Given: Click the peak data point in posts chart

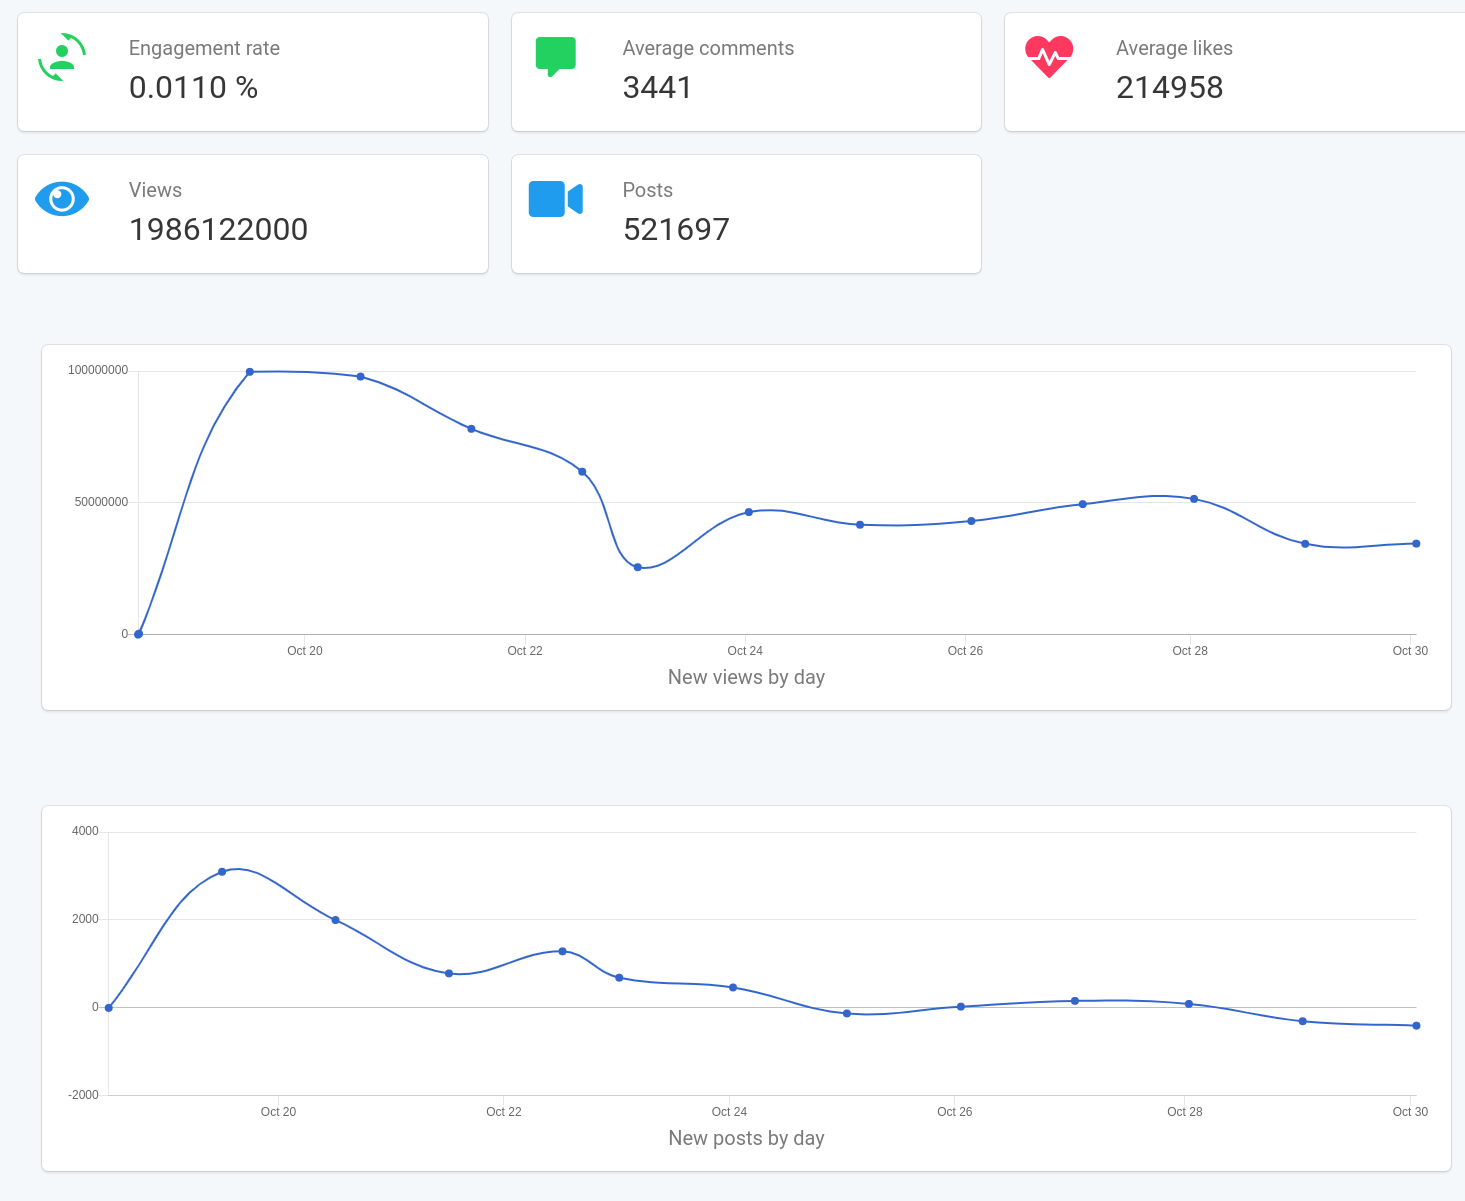Looking at the screenshot, I should coord(222,872).
